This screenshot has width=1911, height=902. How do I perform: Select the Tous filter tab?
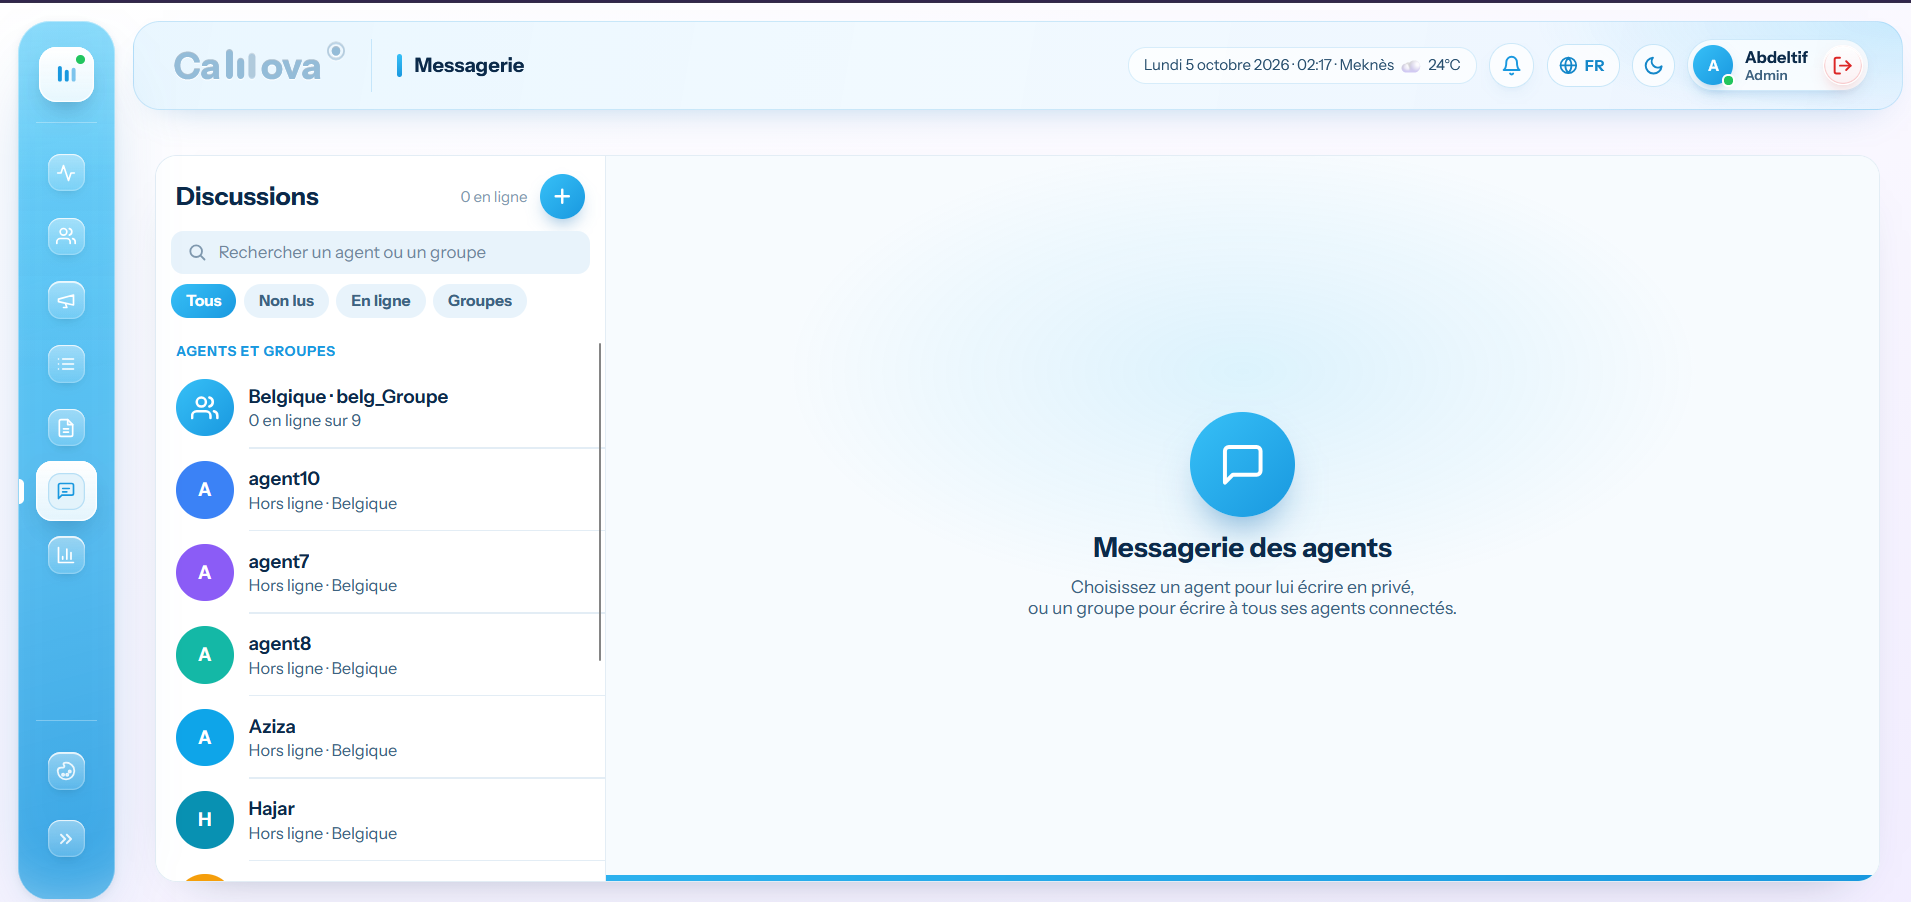click(204, 301)
